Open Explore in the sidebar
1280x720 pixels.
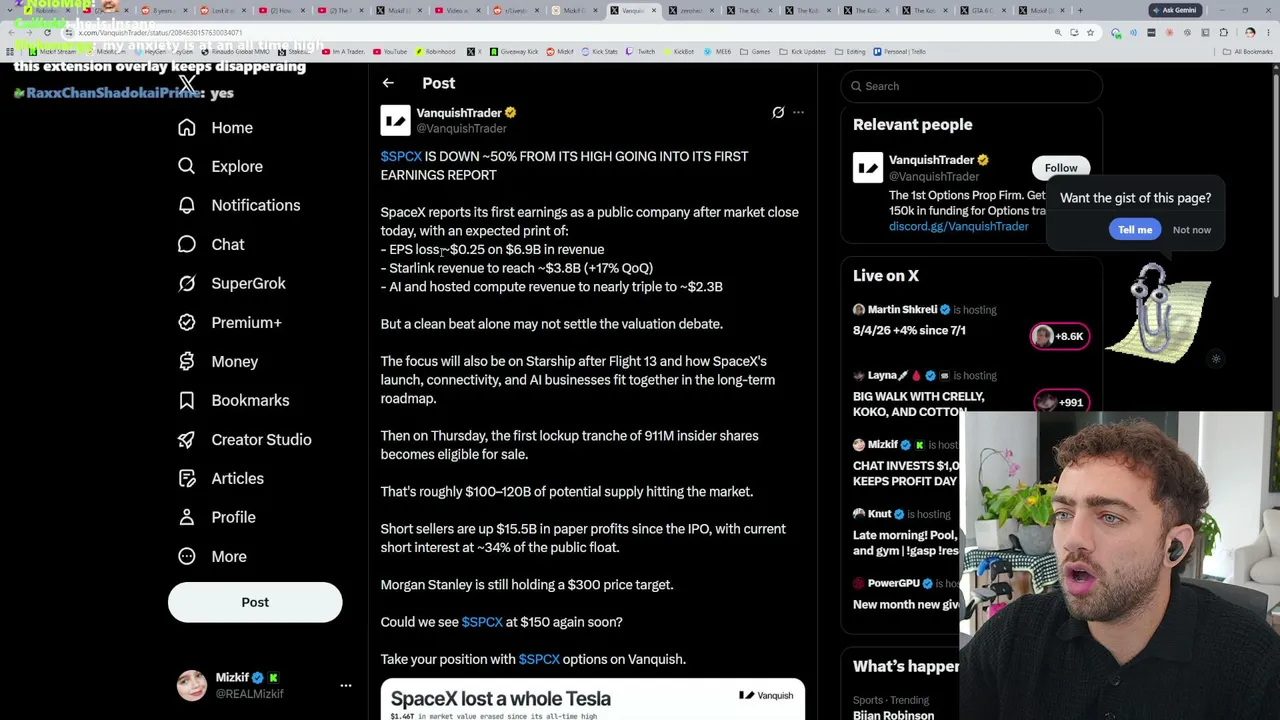click(220, 166)
